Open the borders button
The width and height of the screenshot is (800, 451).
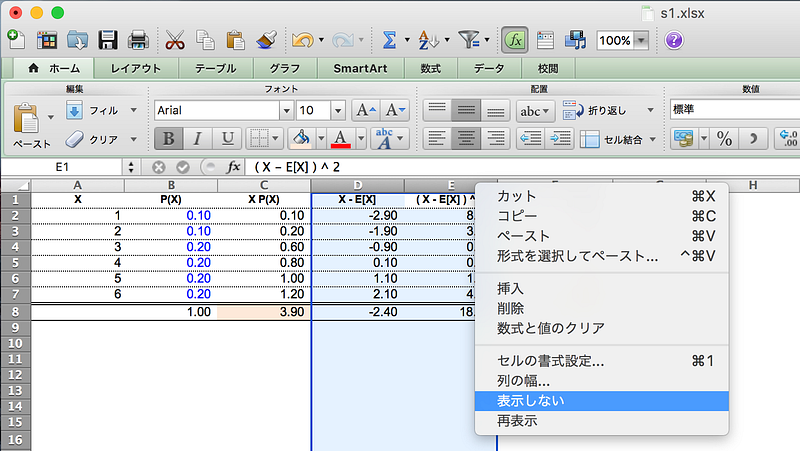point(259,138)
